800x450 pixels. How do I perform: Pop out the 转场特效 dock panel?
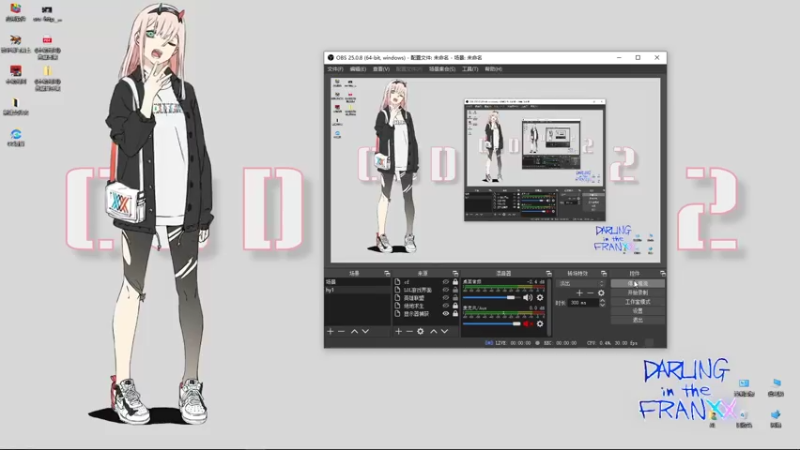(604, 273)
